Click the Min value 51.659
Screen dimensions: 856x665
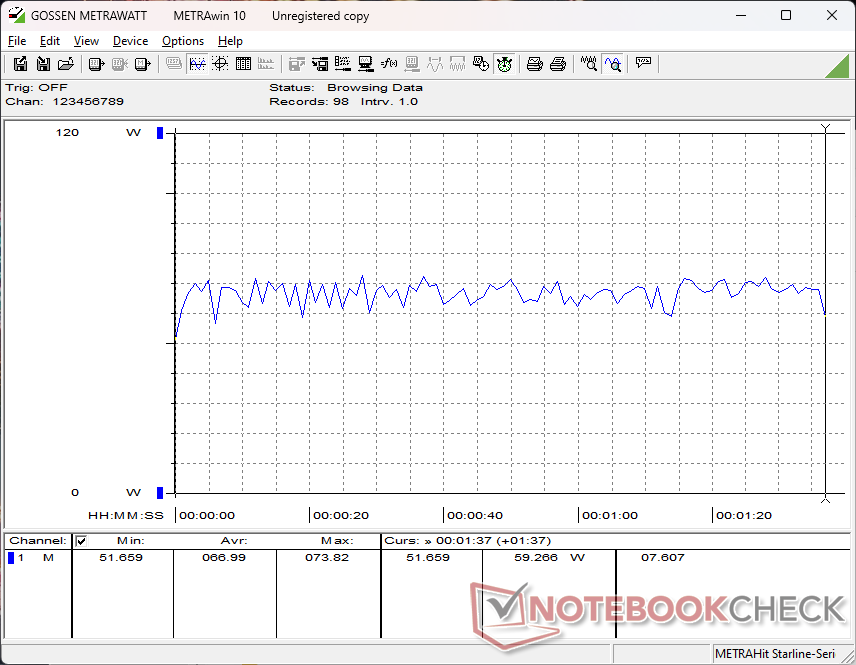(x=121, y=557)
